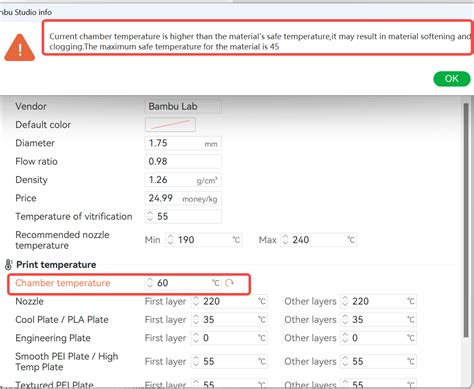
Task: Reset Chamber temperature with the orange revert icon
Action: point(229,283)
